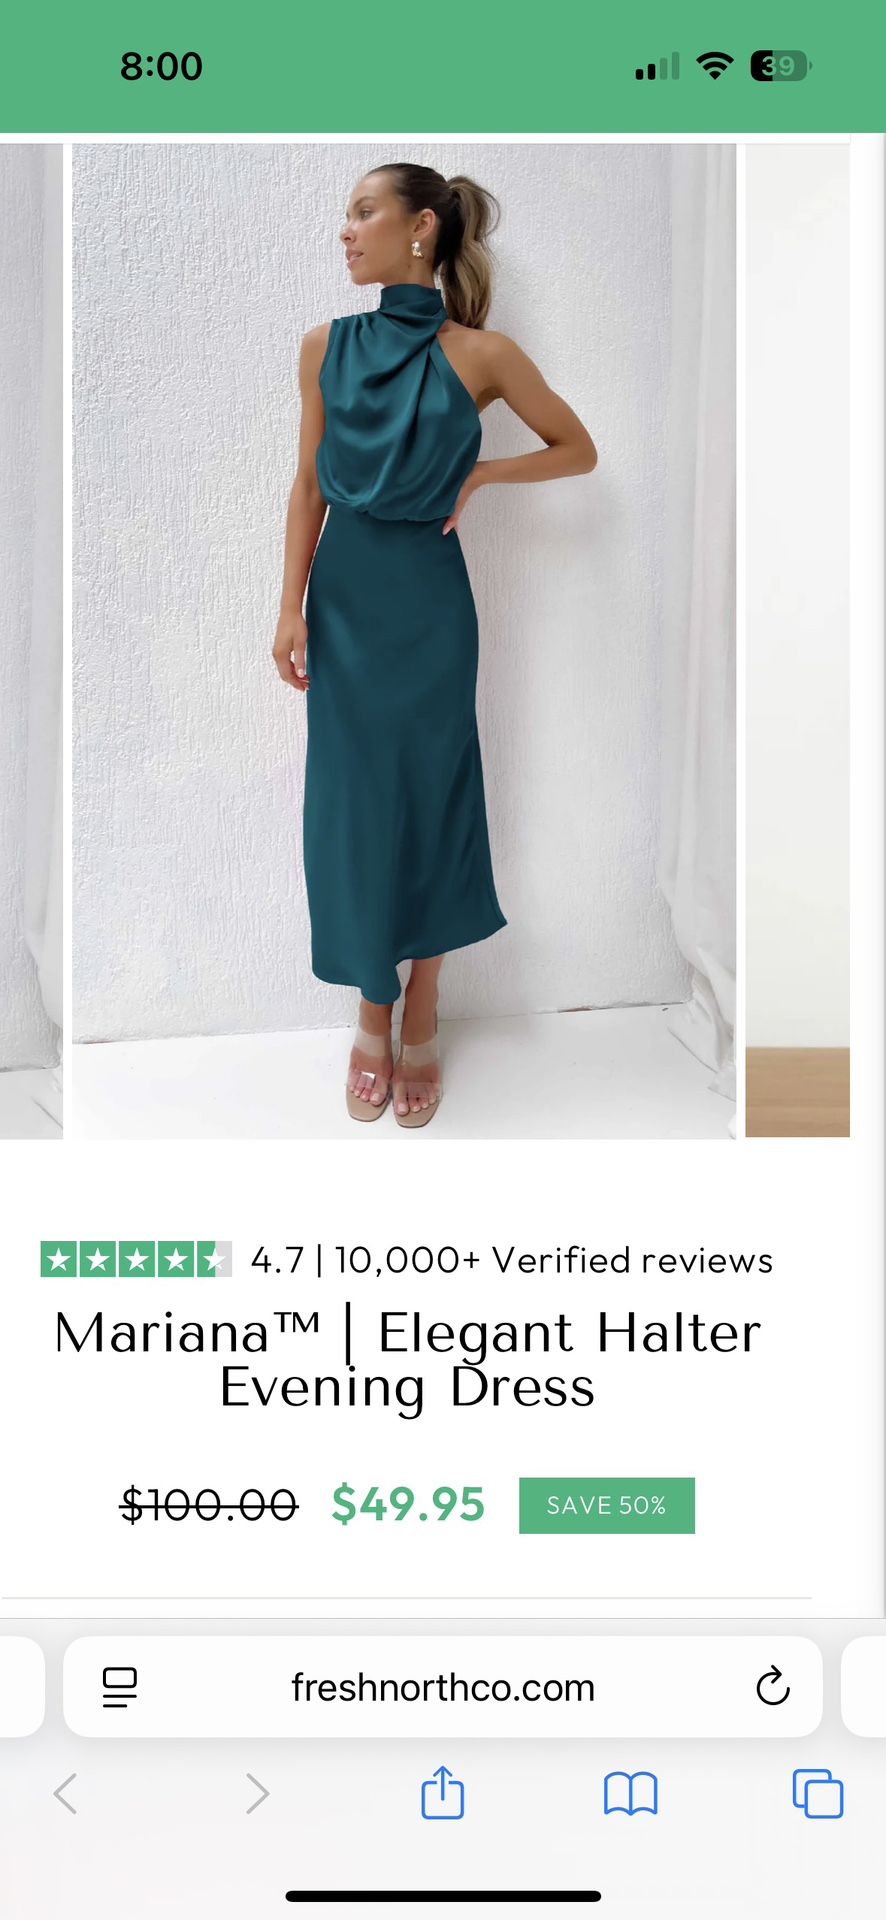The width and height of the screenshot is (886, 1920).
Task: Click the freshnorthco.com address field
Action: tap(443, 1687)
